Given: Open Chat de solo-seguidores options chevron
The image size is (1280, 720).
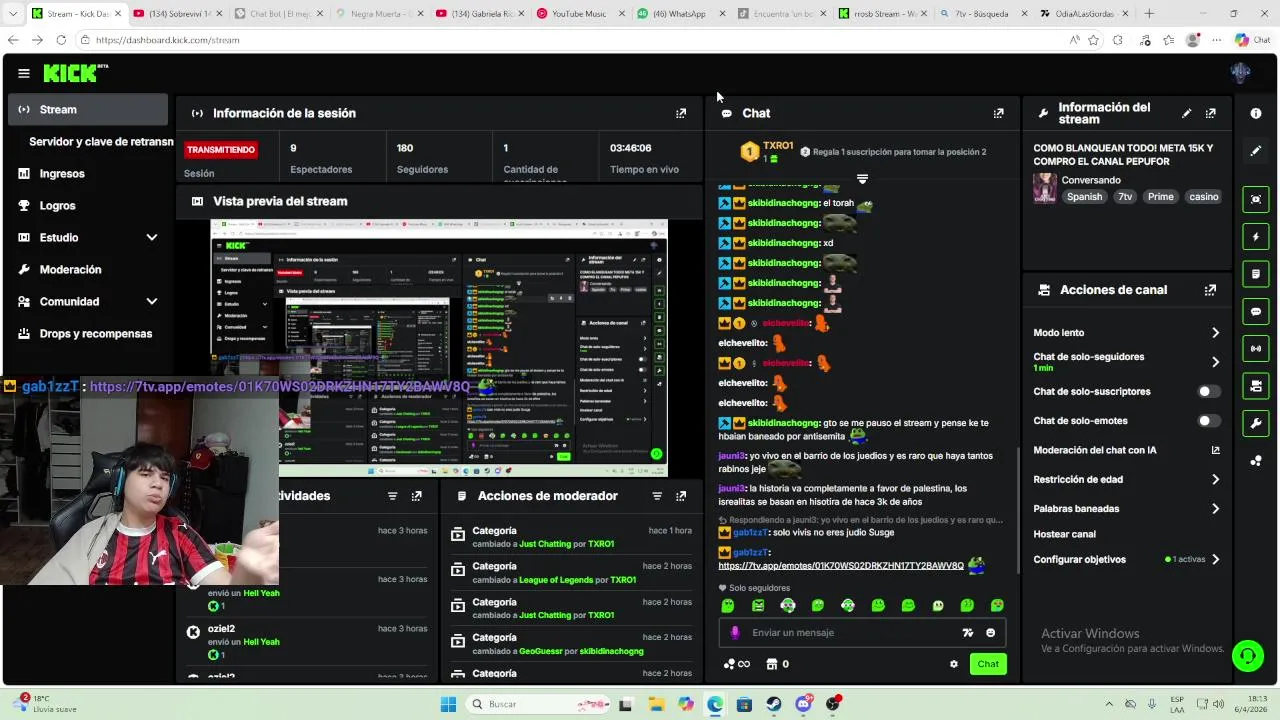Looking at the screenshot, I should tap(1215, 362).
